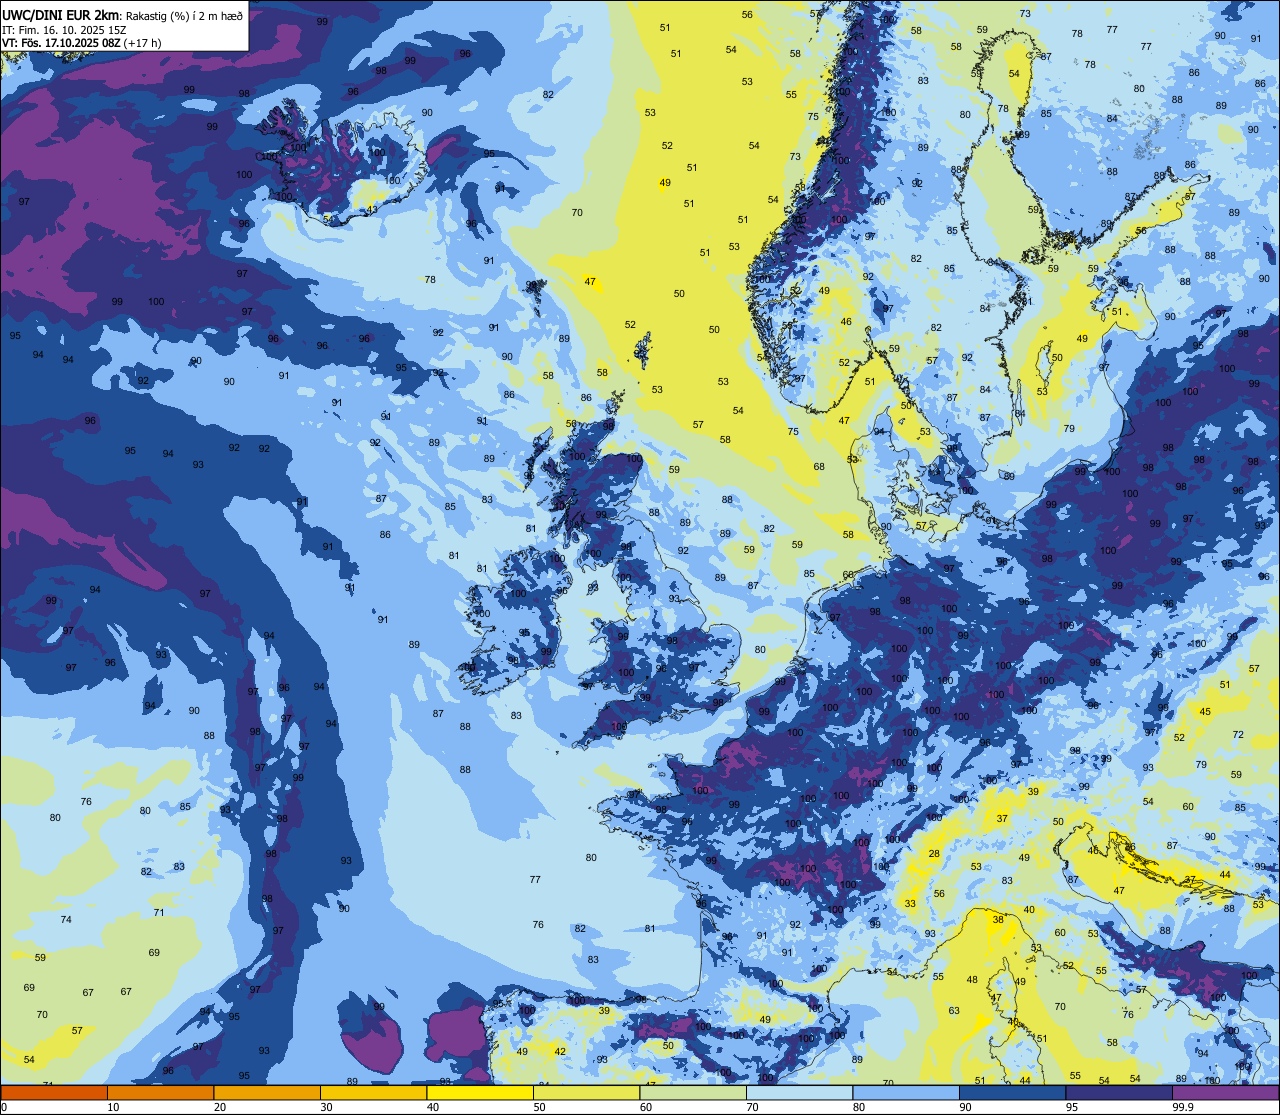Click the "VT: Fös. 17.10.2025 08Z" valid time
The image size is (1280, 1115).
coord(61,43)
